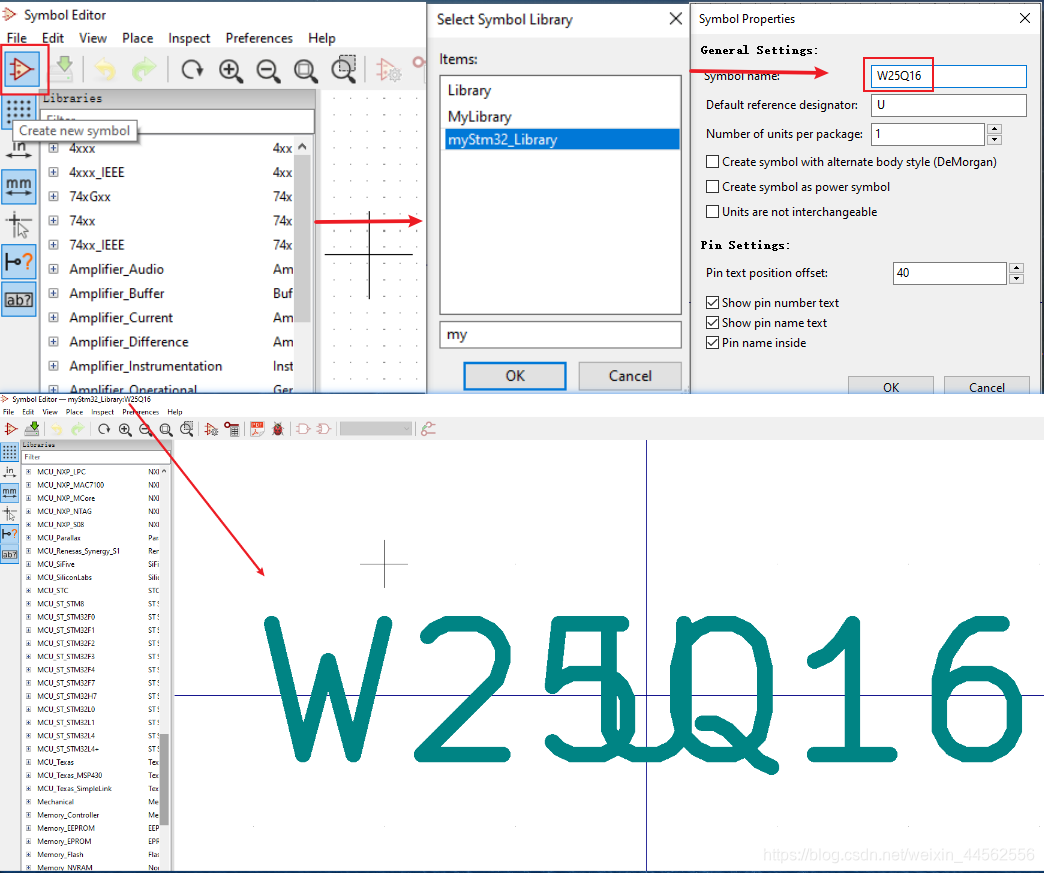Cancel the Symbol Properties dialog
The width and height of the screenshot is (1044, 873).
(x=987, y=386)
